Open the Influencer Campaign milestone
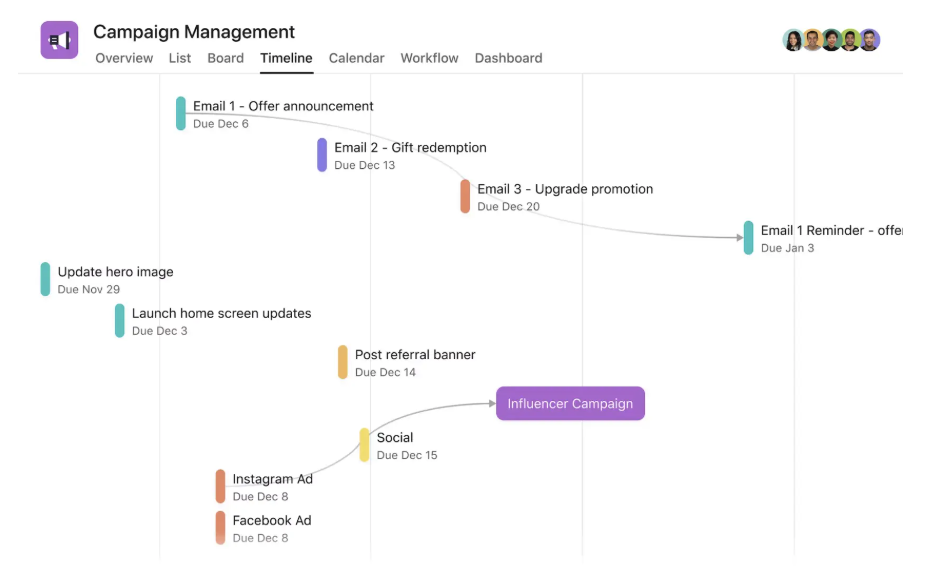927x573 pixels. point(570,404)
